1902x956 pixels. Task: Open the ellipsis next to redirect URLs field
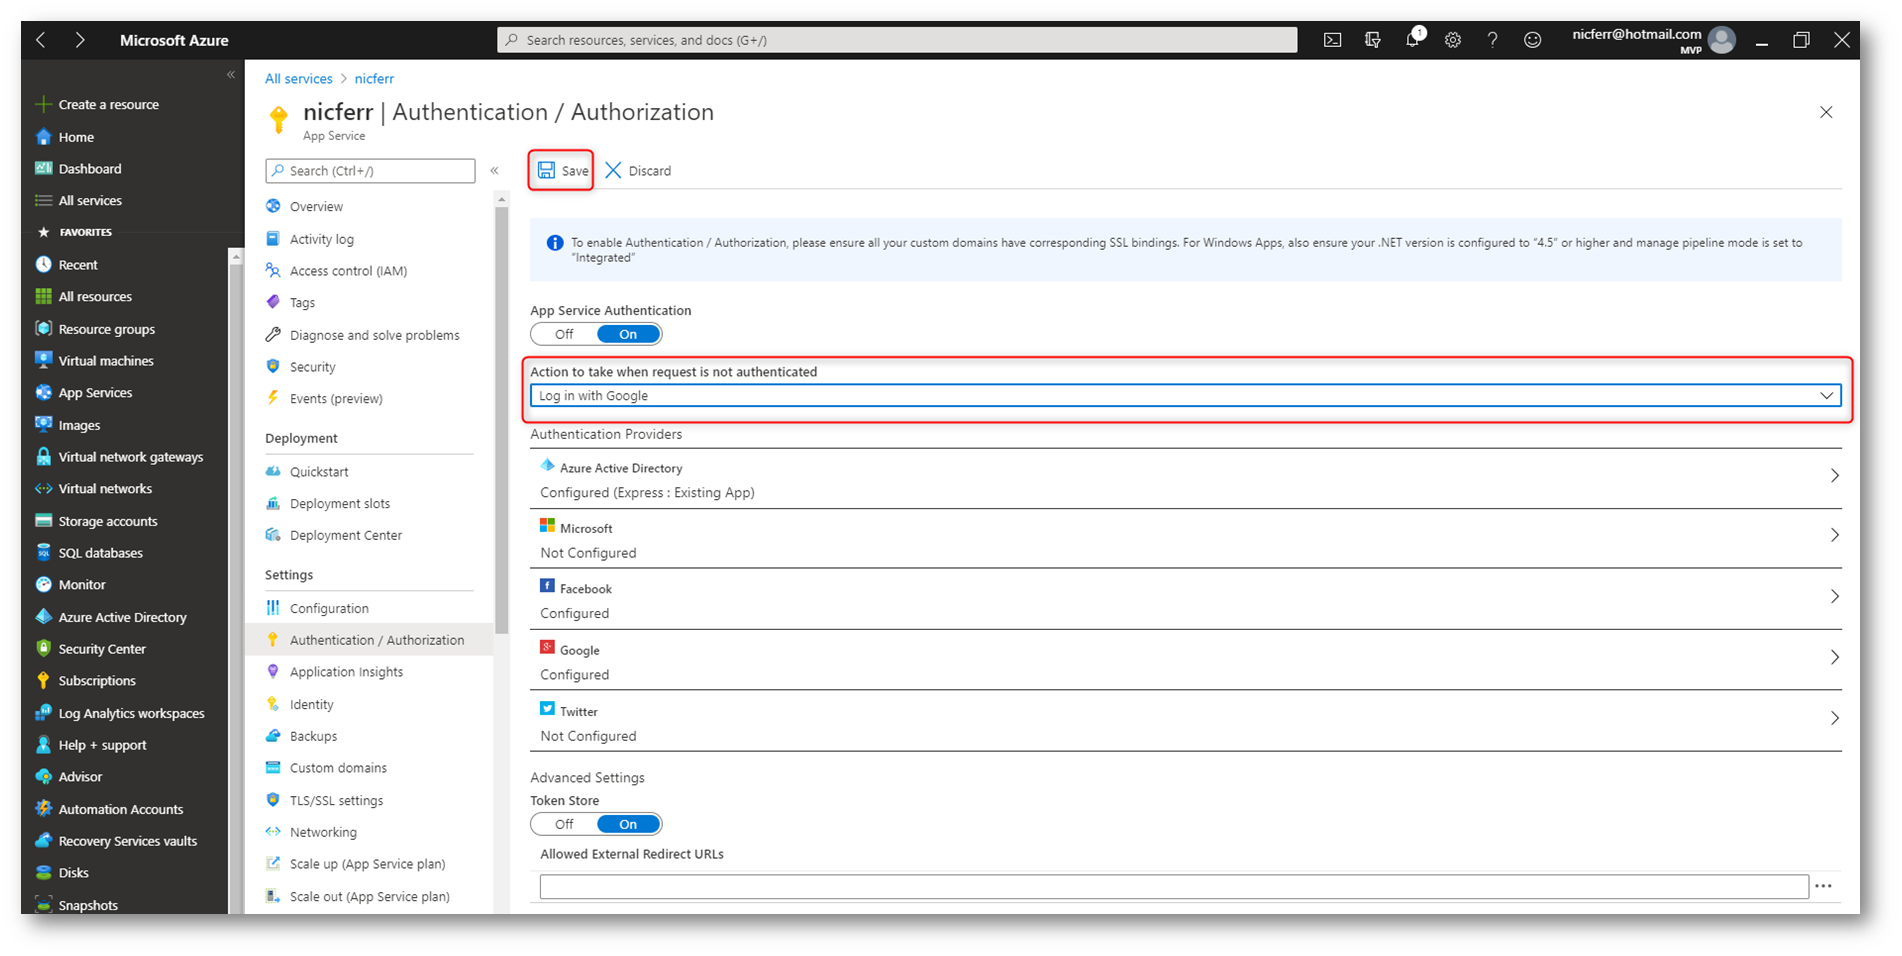tap(1823, 886)
